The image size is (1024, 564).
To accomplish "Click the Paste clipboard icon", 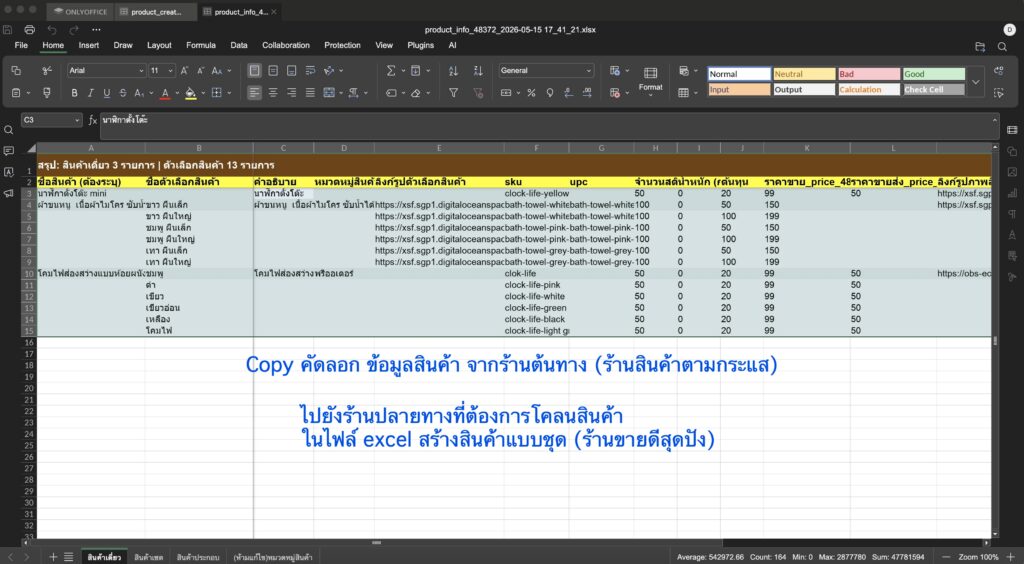I will (x=16, y=93).
